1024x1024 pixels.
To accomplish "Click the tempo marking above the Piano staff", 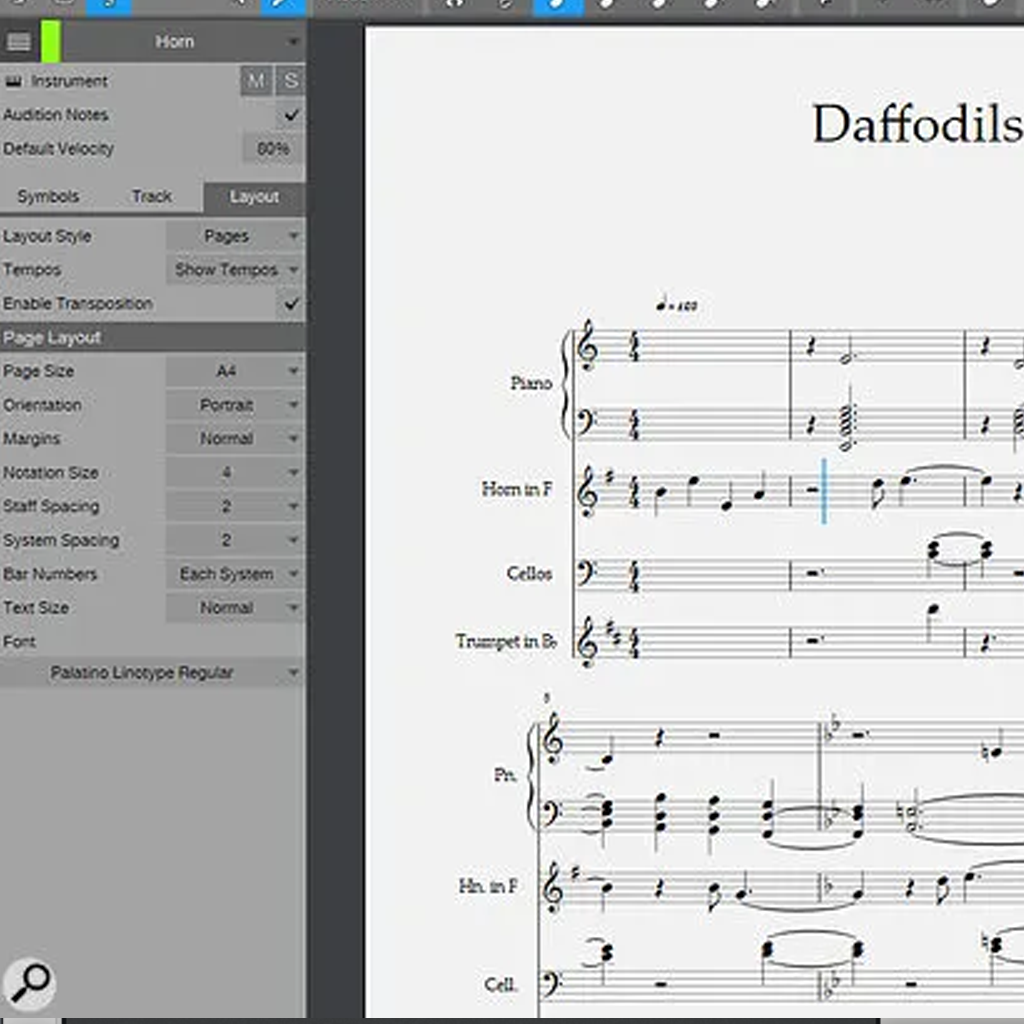I will [677, 304].
